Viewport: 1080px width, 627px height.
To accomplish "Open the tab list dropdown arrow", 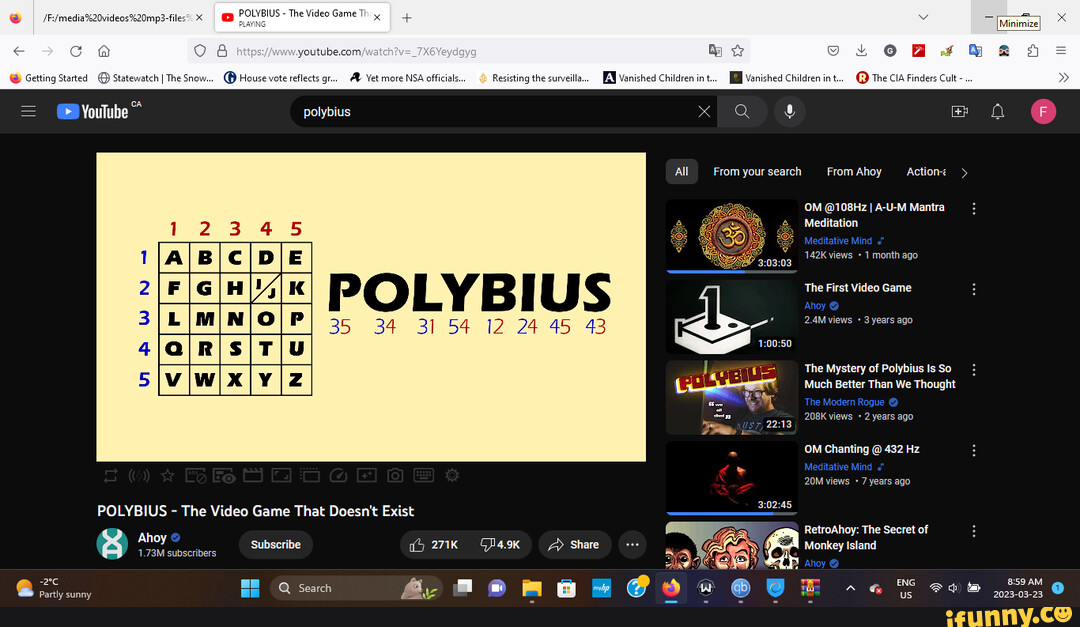I will tap(921, 18).
